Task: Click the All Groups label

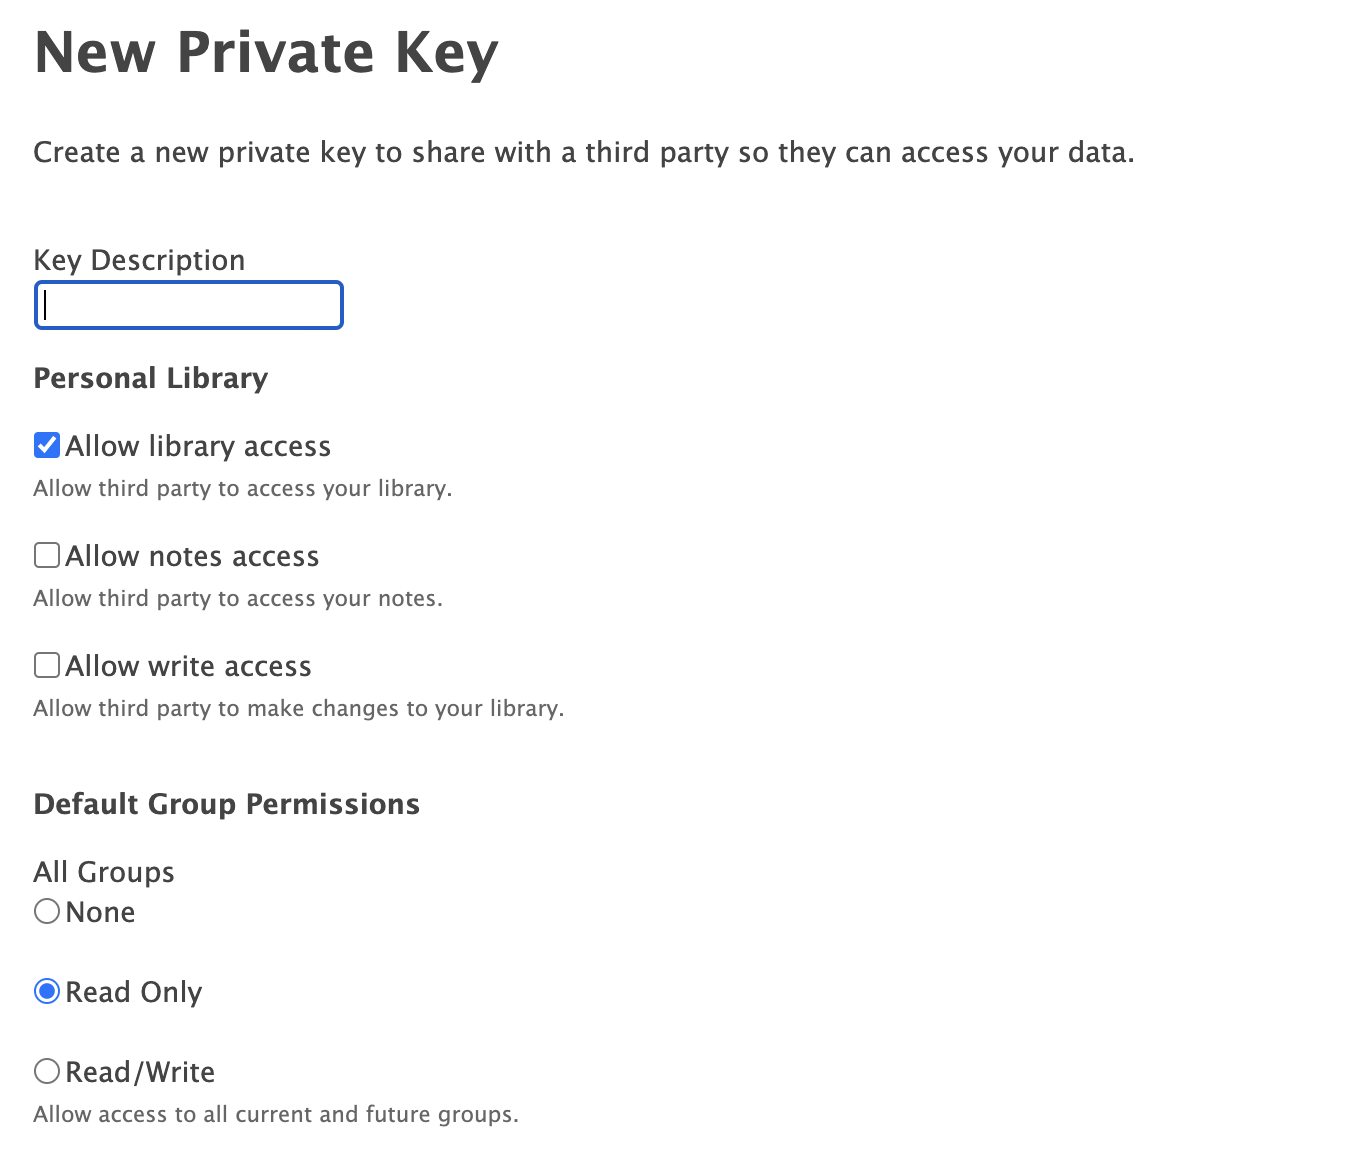Action: [x=104, y=871]
